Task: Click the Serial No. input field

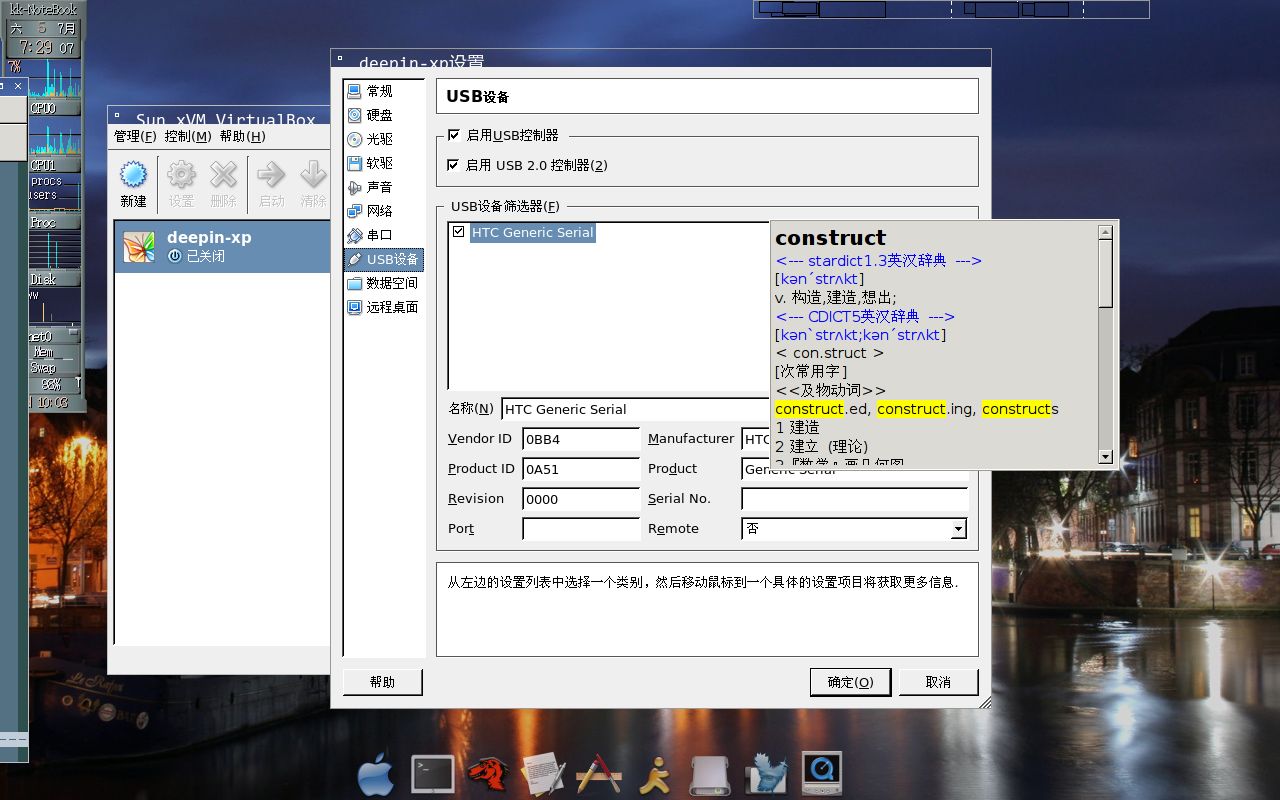Action: click(x=855, y=499)
